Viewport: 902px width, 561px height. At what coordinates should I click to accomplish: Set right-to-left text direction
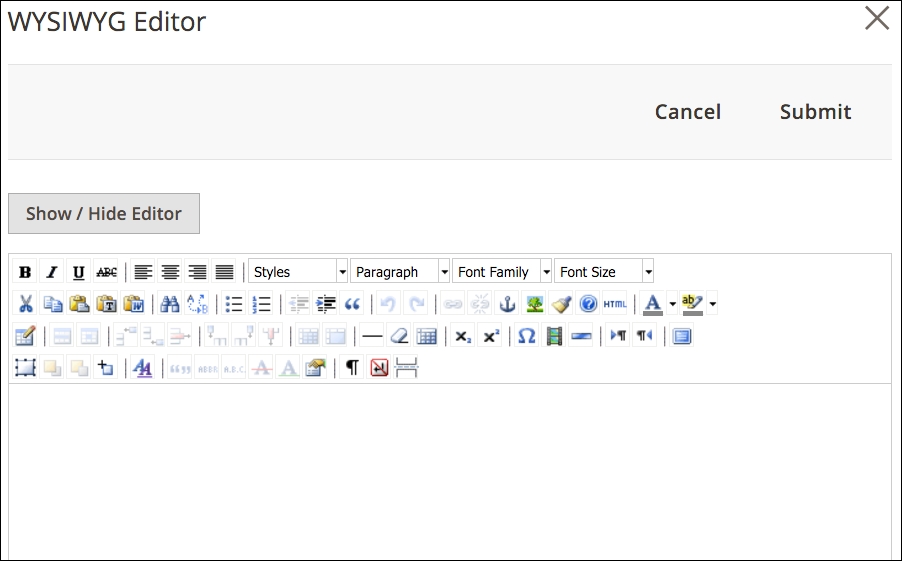645,336
